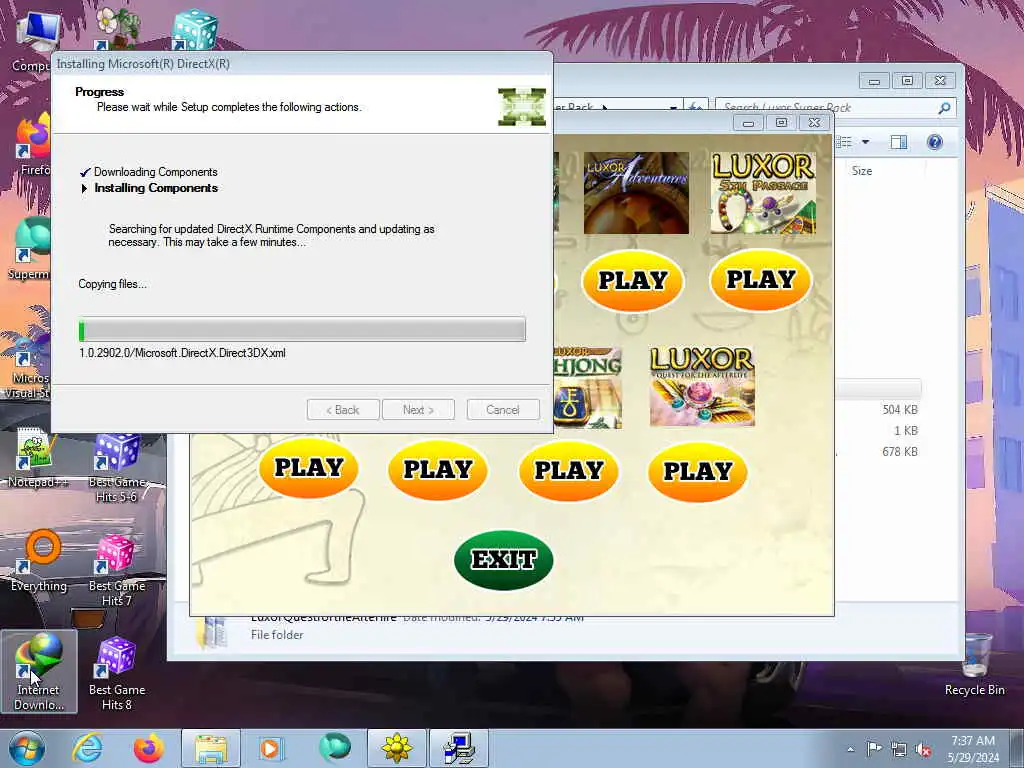Switch to the DirectX setup taskbar button

click(x=459, y=748)
